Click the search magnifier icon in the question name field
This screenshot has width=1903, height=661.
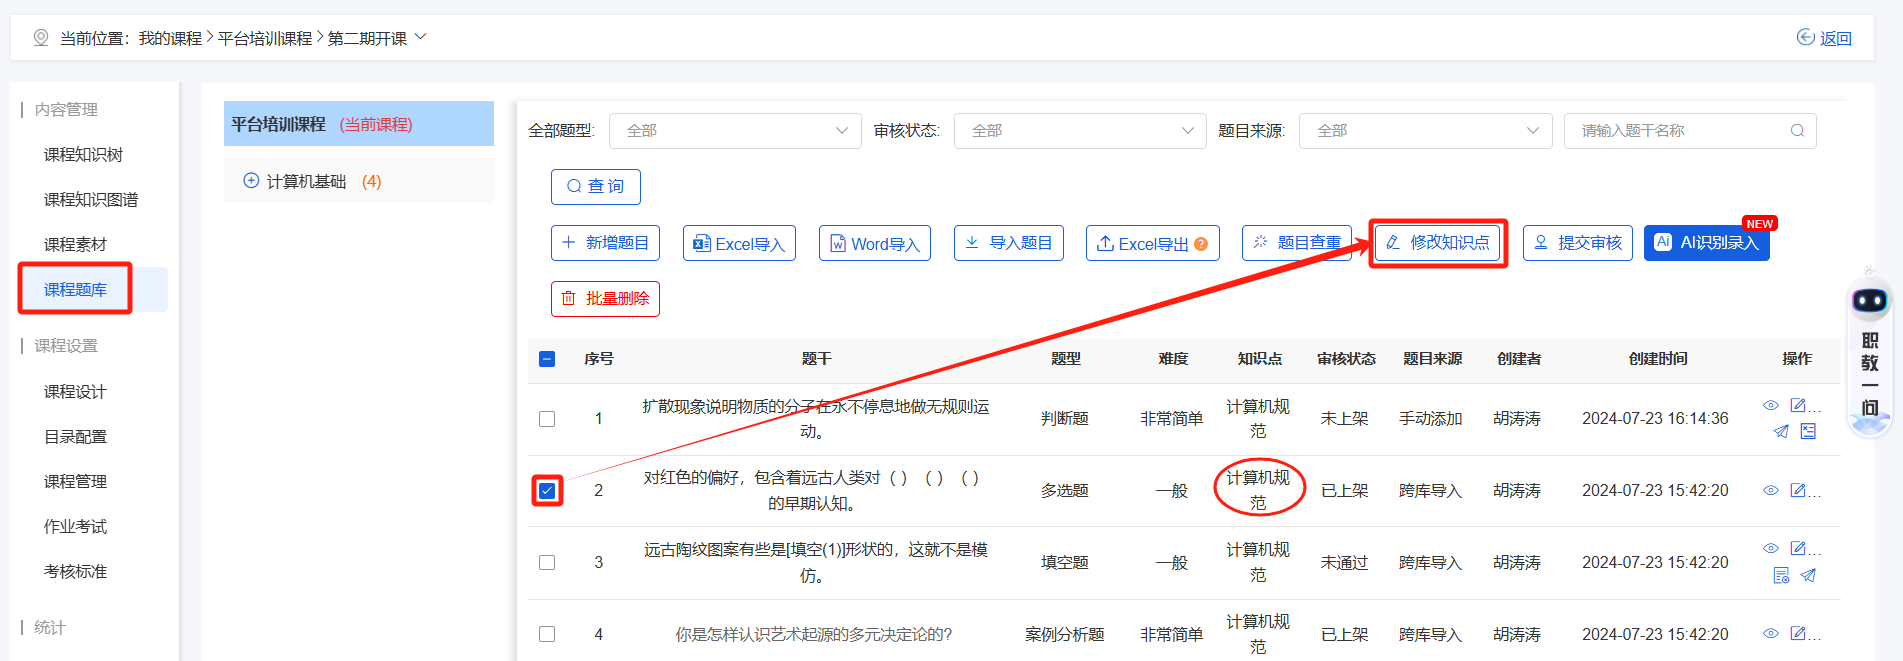coord(1797,131)
